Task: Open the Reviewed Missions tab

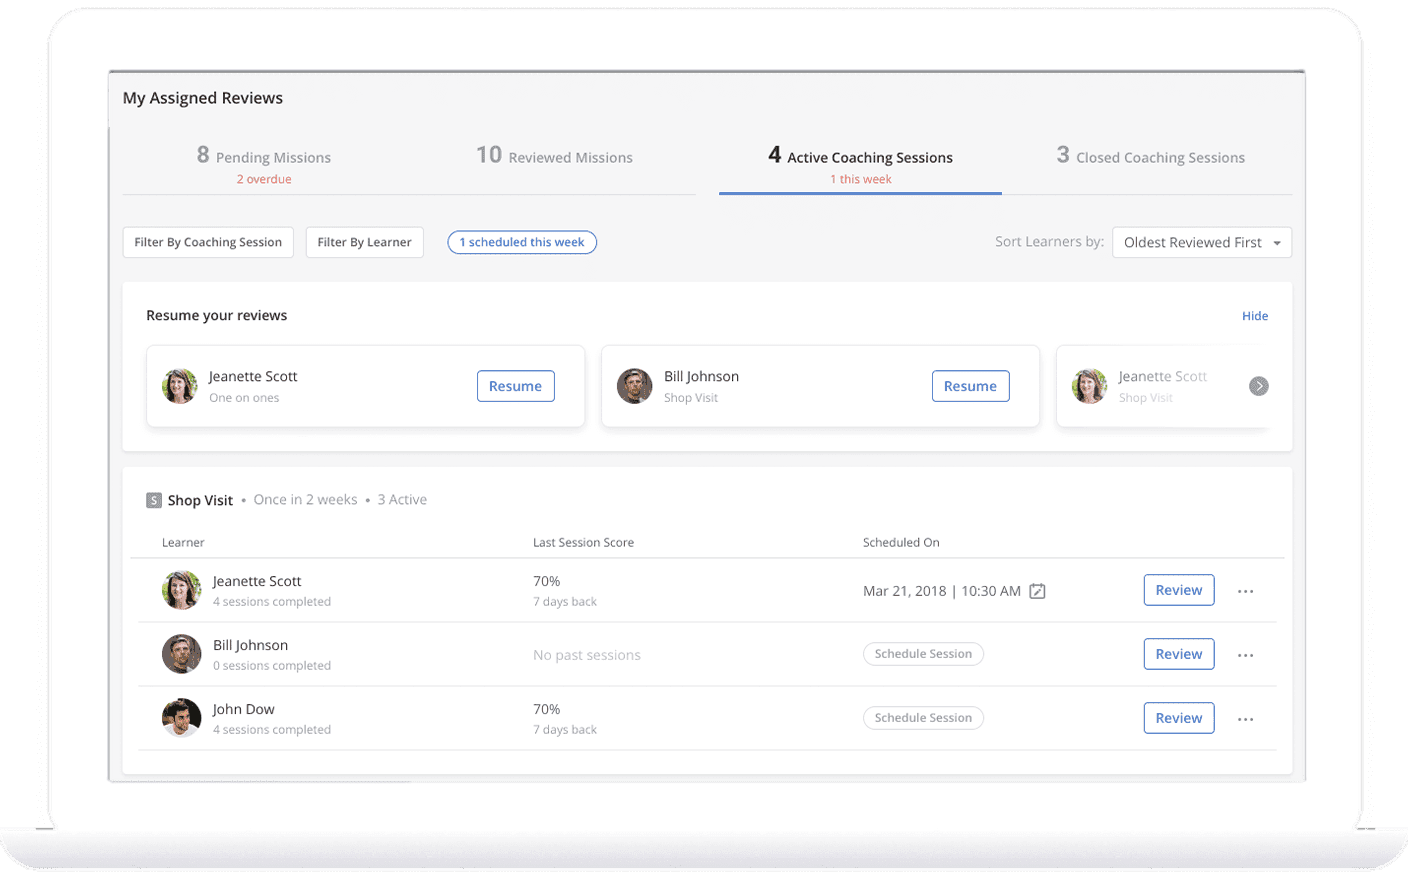Action: point(554,158)
